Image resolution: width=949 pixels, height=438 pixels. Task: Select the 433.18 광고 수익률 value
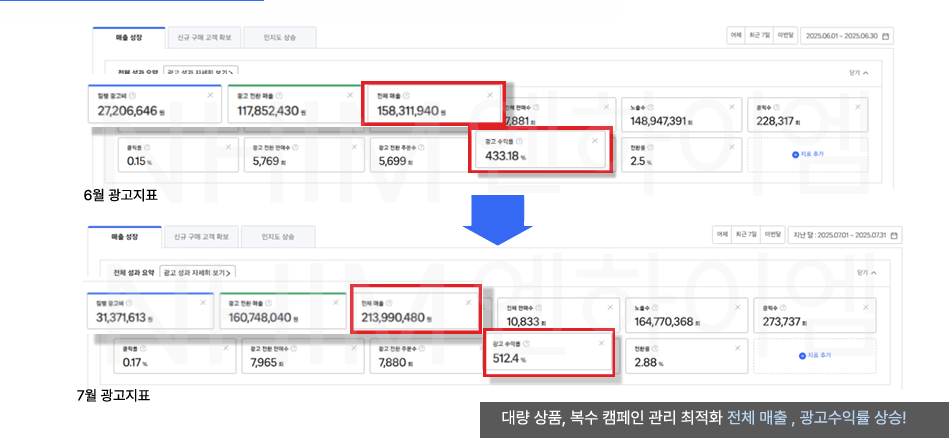pyautogui.click(x=502, y=156)
